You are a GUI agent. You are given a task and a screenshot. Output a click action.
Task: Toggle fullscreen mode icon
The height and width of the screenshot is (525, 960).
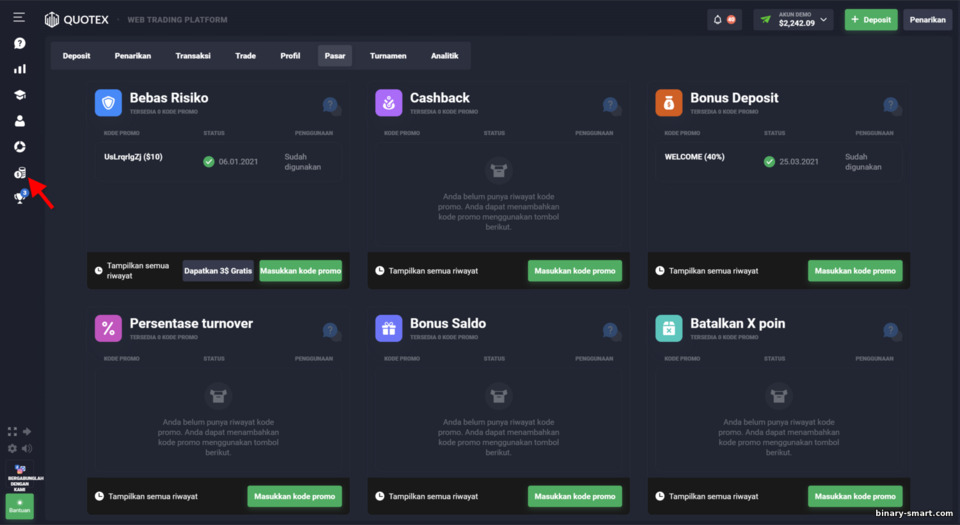(12, 431)
